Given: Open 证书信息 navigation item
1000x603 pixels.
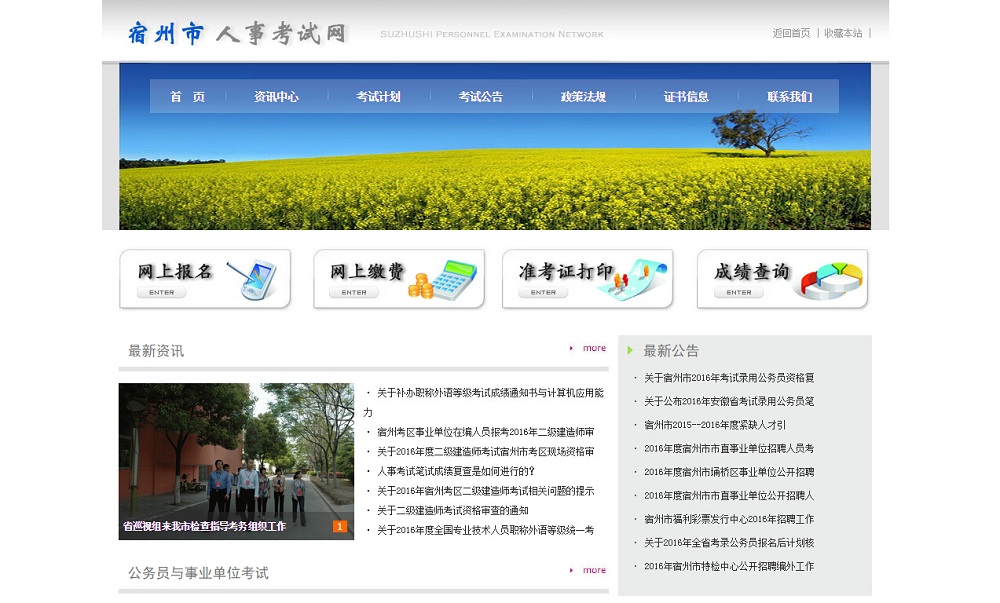Looking at the screenshot, I should (686, 97).
